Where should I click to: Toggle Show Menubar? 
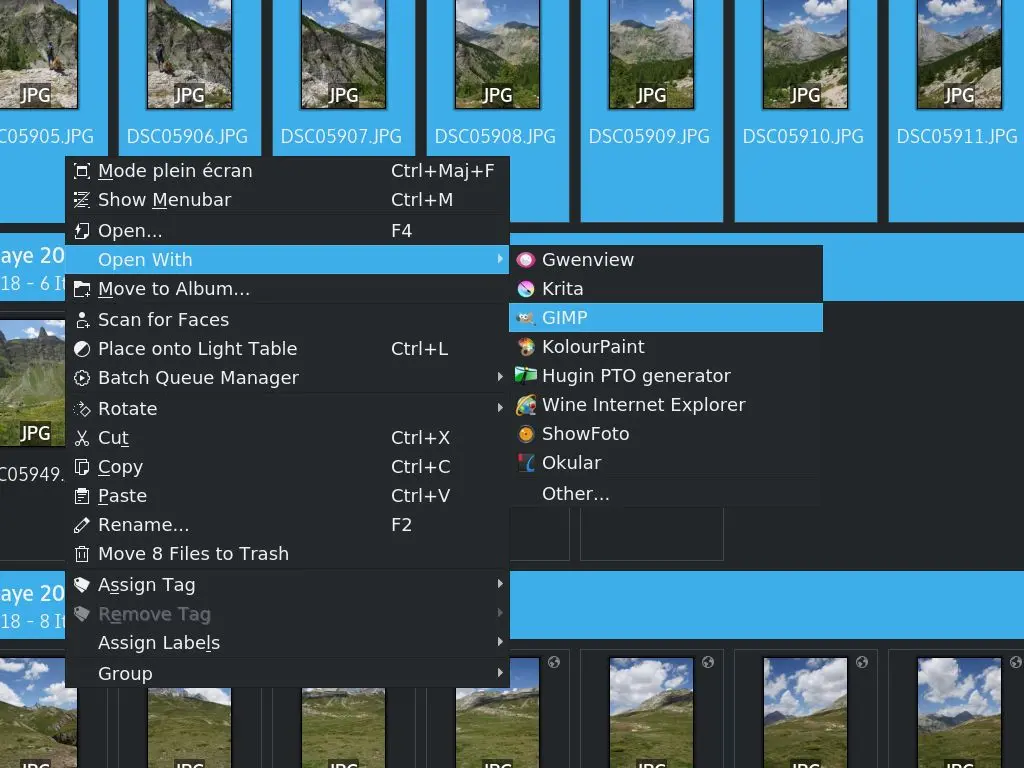pyautogui.click(x=163, y=200)
